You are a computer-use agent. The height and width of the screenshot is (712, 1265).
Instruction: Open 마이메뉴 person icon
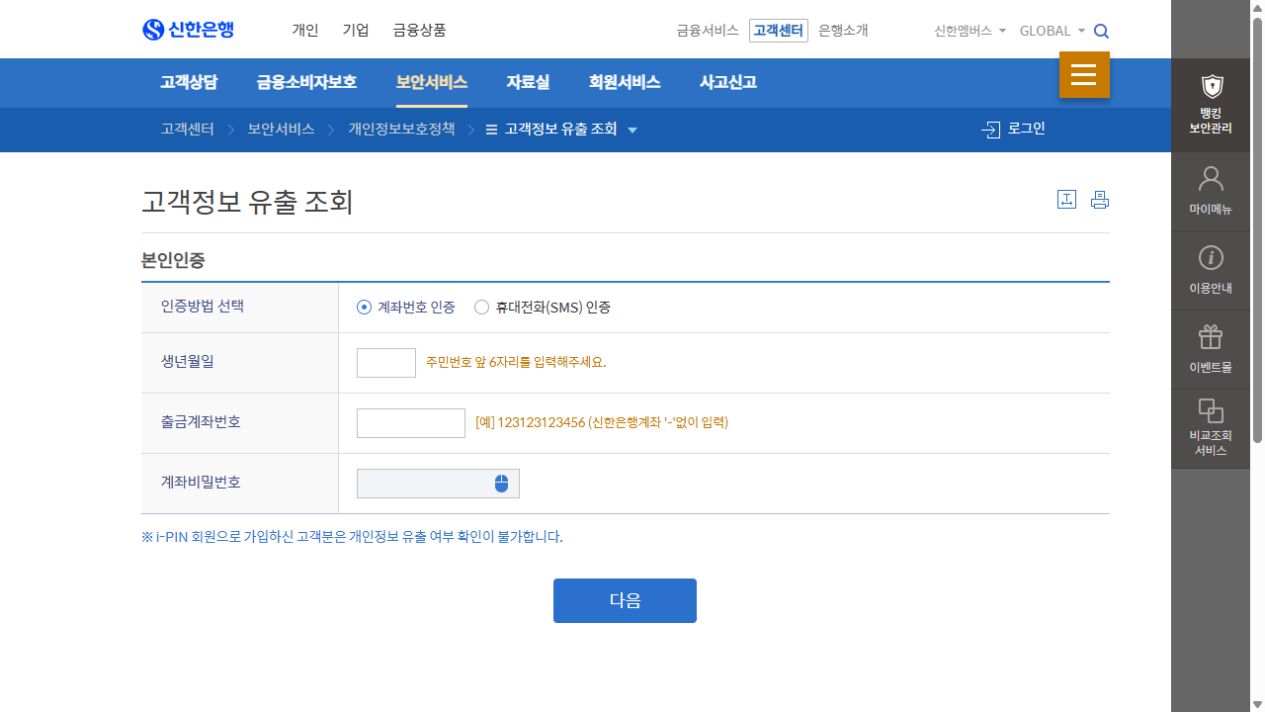tap(1210, 192)
